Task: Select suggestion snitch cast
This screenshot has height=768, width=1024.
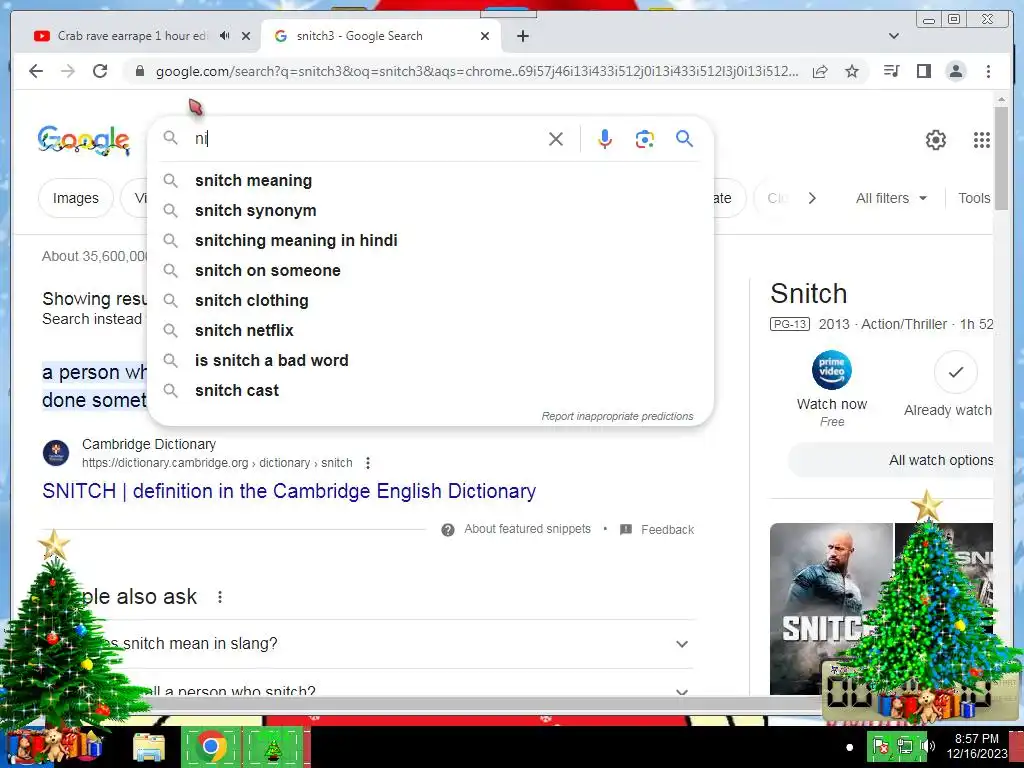Action: (431, 391)
